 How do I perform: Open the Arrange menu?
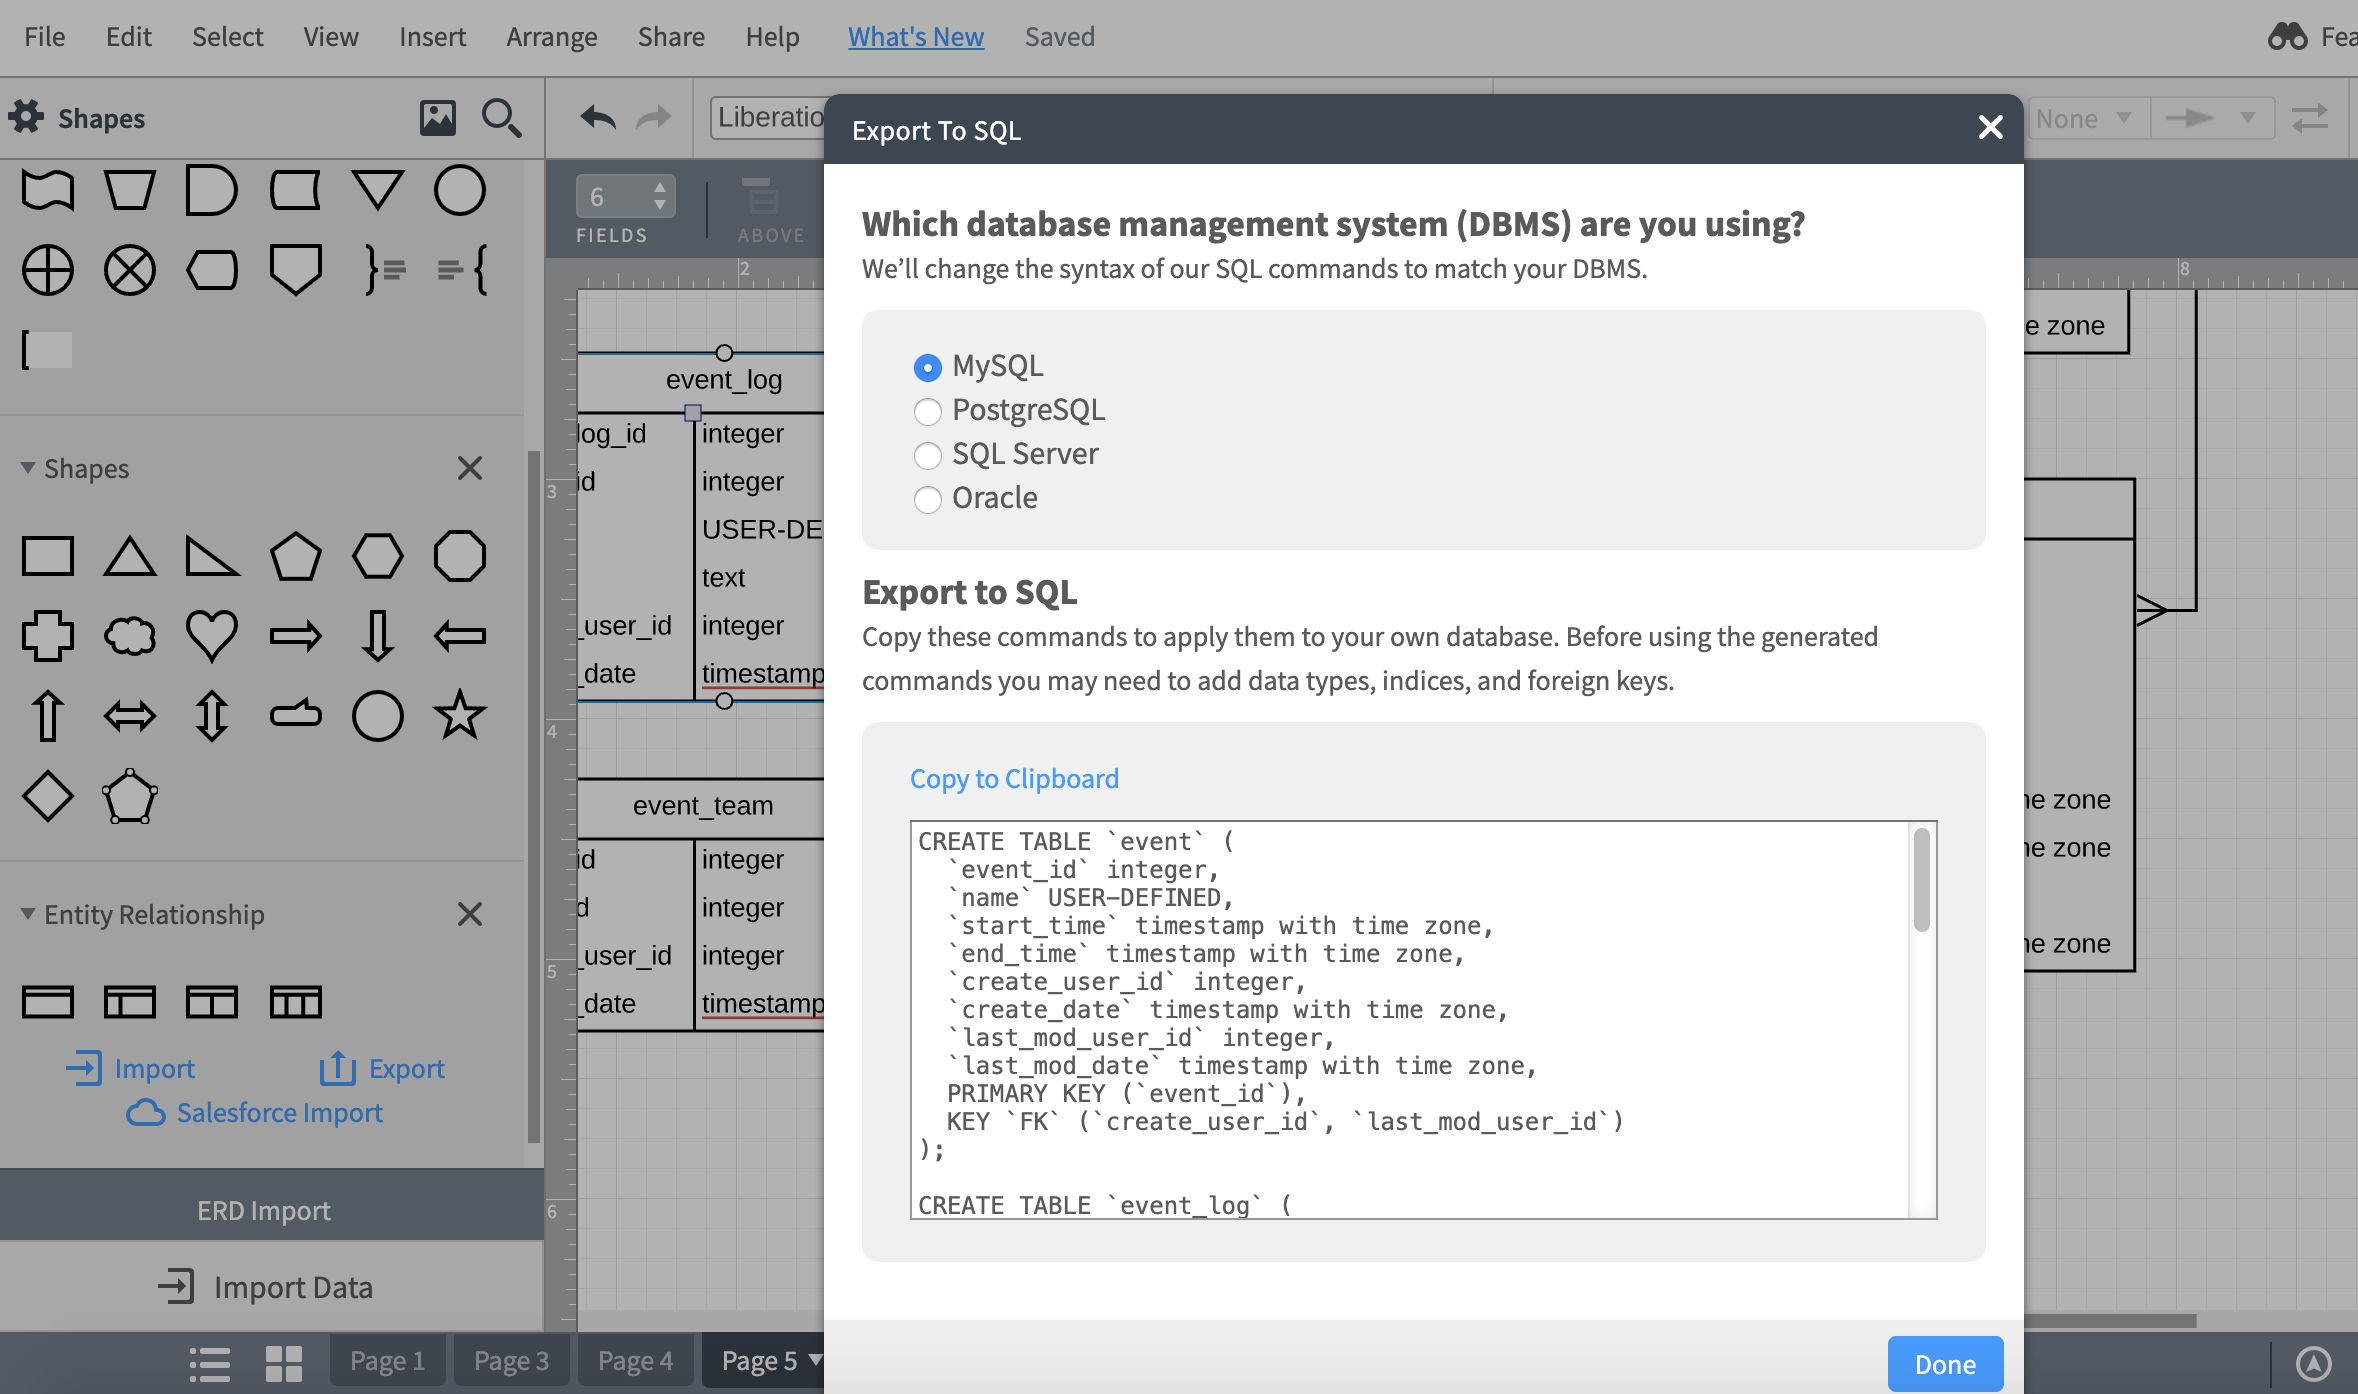pyautogui.click(x=552, y=36)
